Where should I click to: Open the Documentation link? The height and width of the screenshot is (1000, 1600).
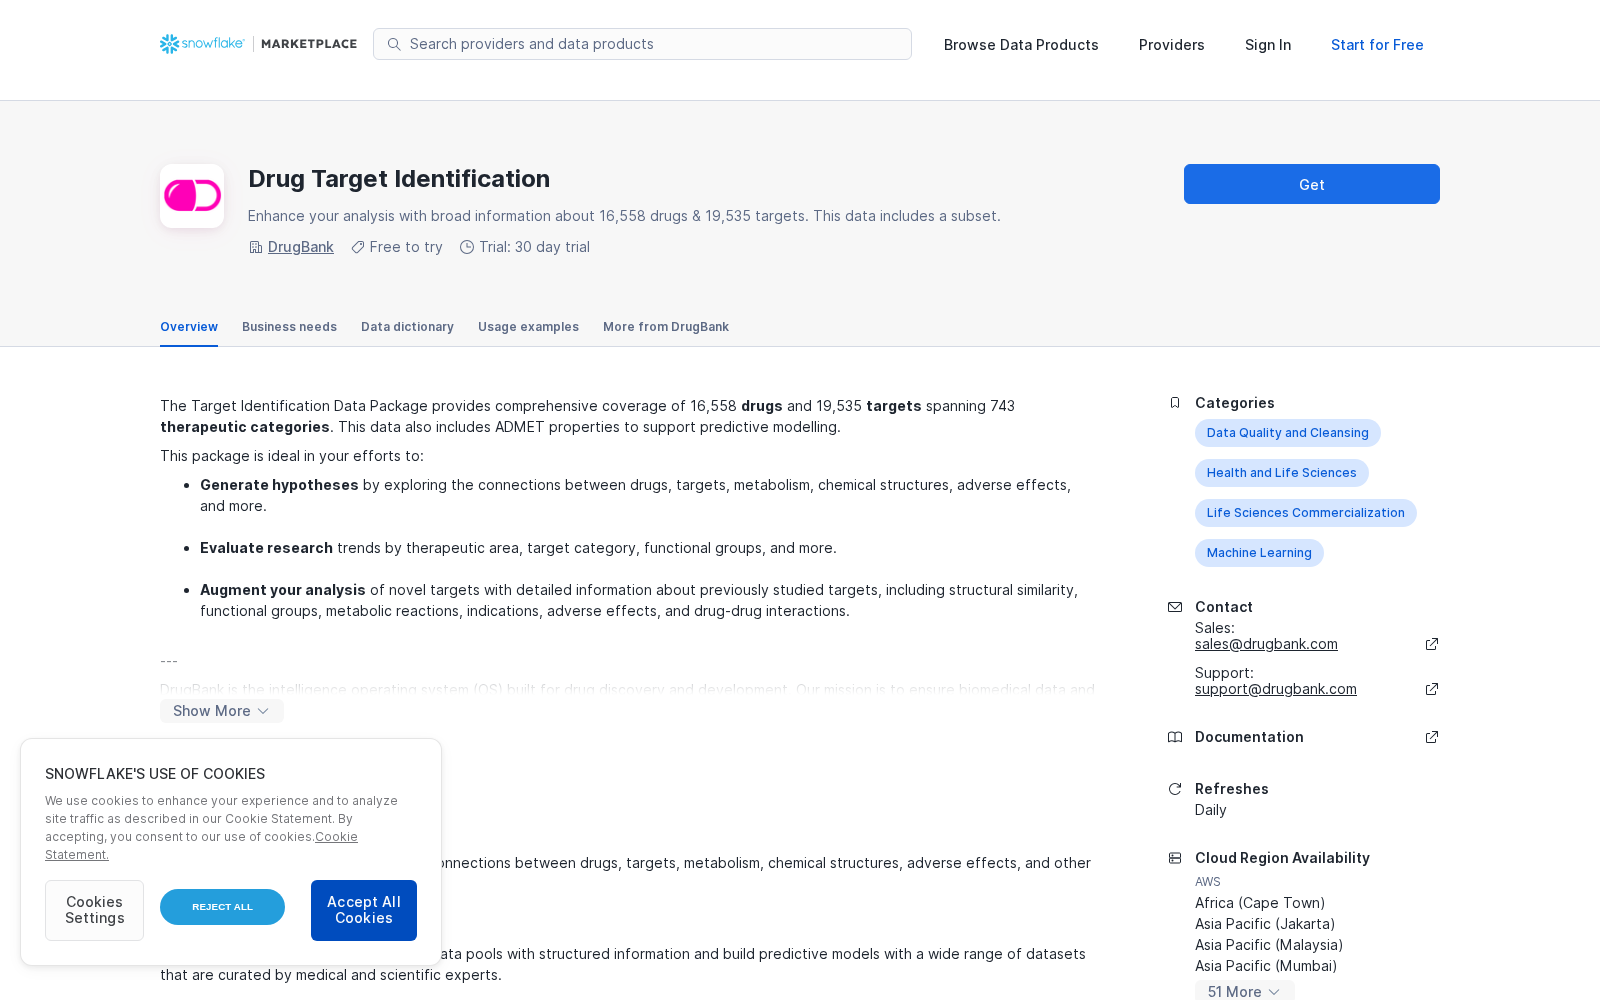click(1249, 737)
